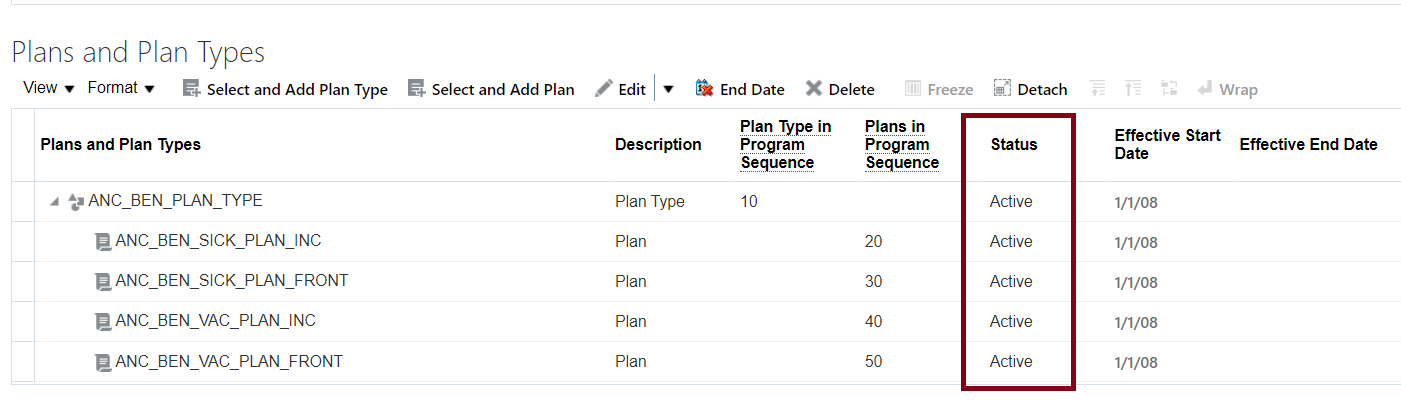Click the Detach table icon
Image resolution: width=1401 pixels, height=413 pixels.
(x=1002, y=89)
